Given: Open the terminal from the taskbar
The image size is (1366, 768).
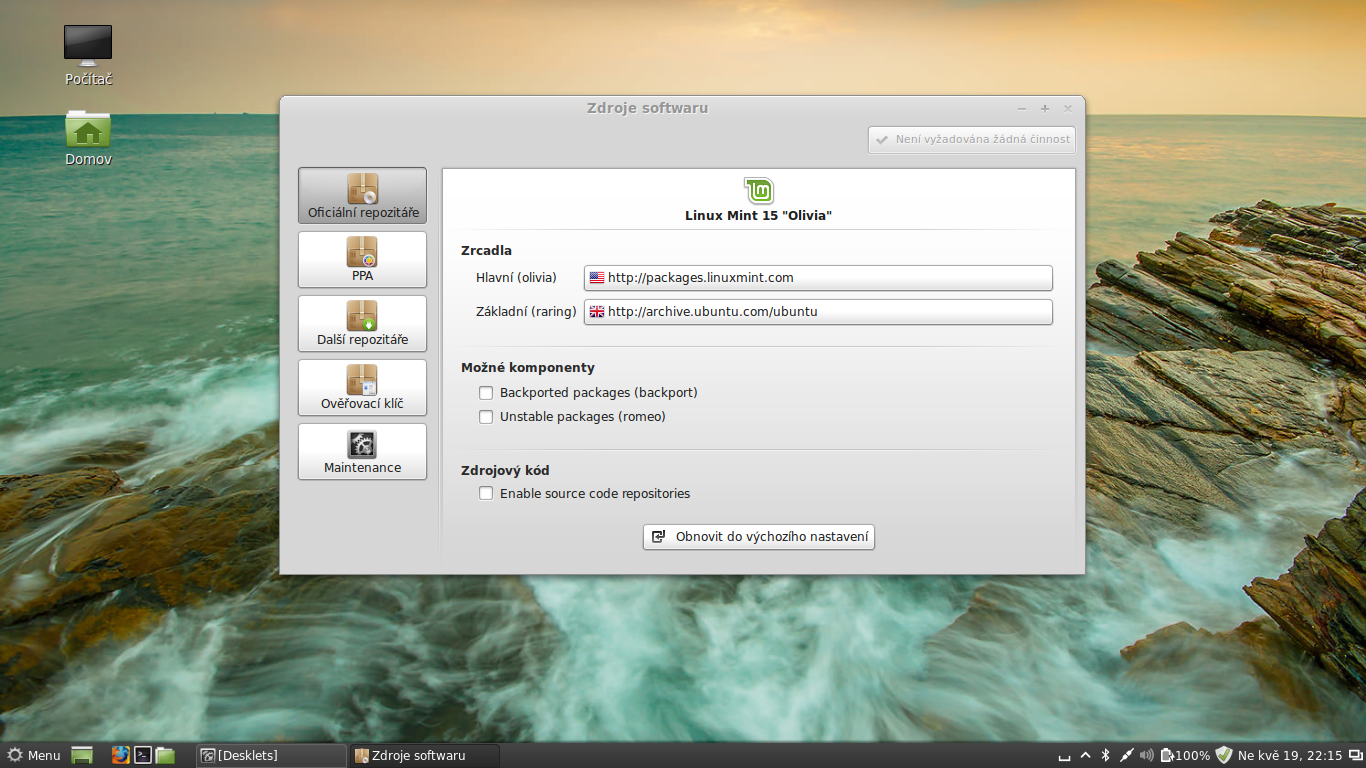Looking at the screenshot, I should (143, 755).
